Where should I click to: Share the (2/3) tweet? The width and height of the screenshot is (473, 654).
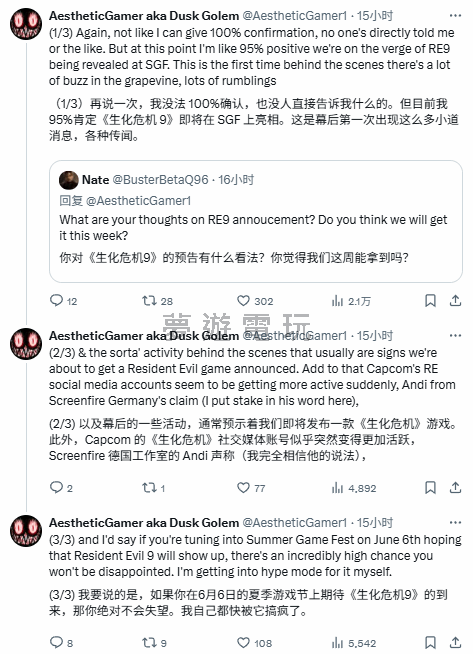point(455,488)
